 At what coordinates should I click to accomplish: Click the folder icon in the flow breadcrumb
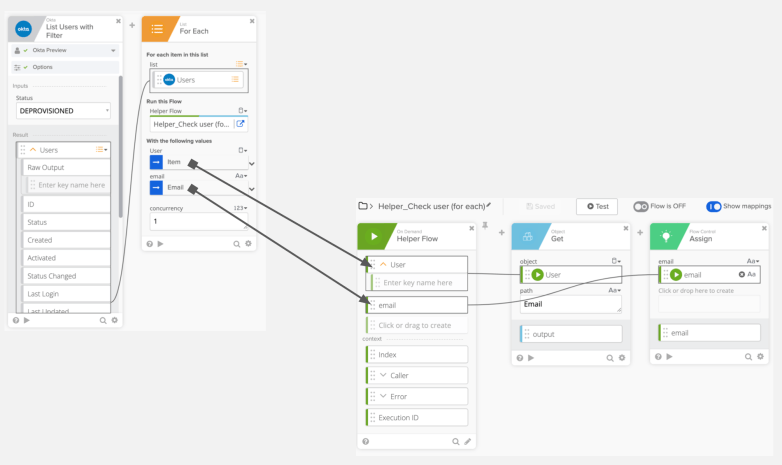pyautogui.click(x=364, y=206)
